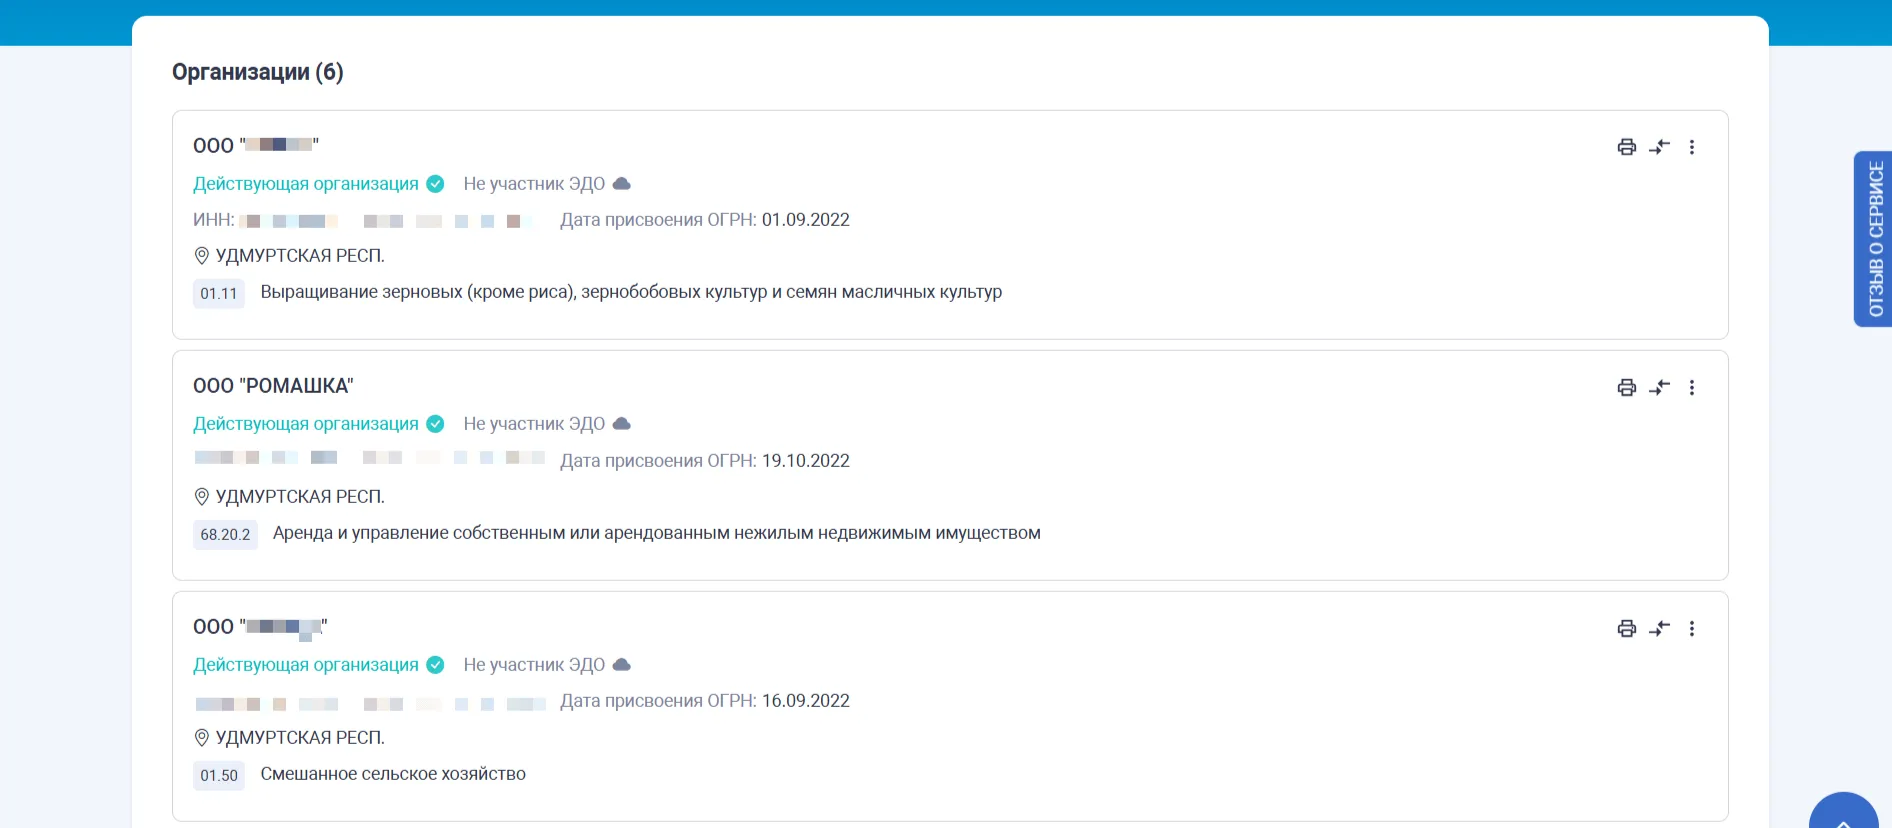Open the third organization title above 16.09.2022
The height and width of the screenshot is (828, 1892).
point(260,627)
